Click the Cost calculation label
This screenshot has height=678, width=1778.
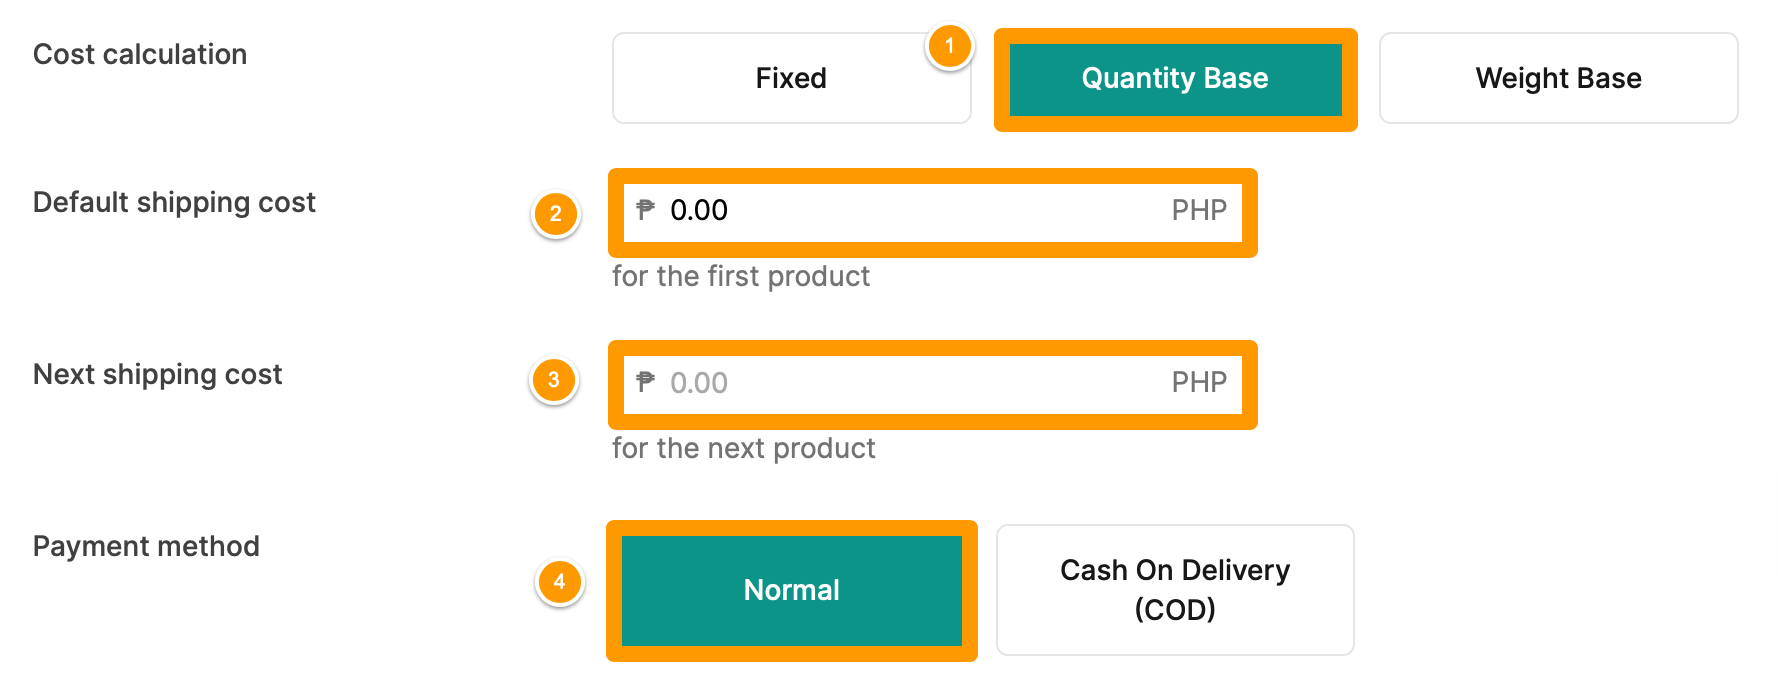click(140, 54)
